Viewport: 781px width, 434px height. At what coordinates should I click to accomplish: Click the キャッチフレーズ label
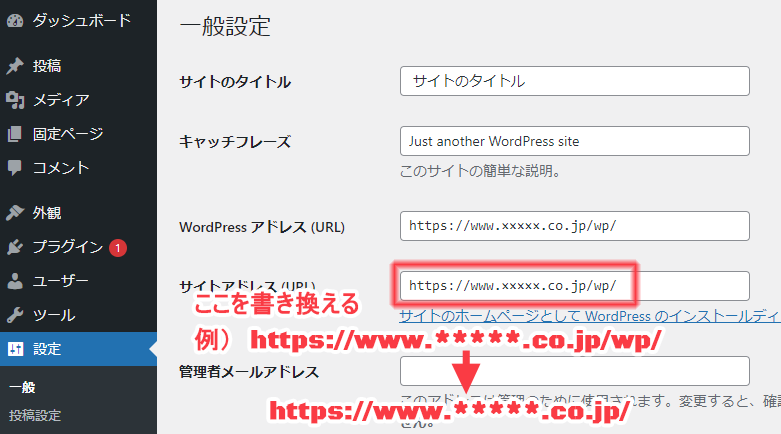[235, 142]
